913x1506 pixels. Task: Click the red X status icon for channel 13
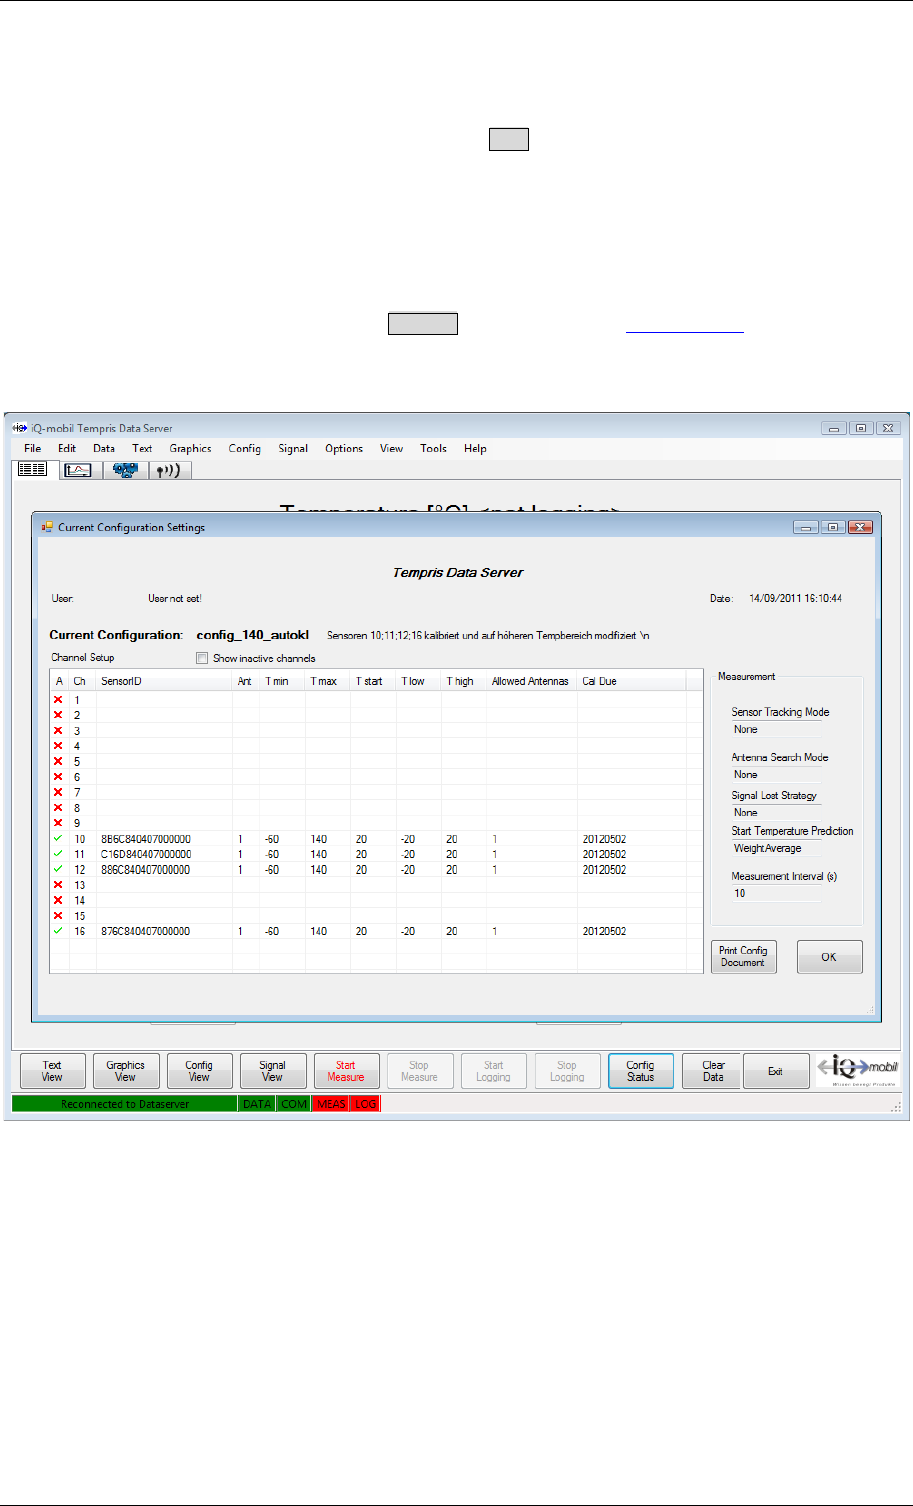pyautogui.click(x=58, y=885)
